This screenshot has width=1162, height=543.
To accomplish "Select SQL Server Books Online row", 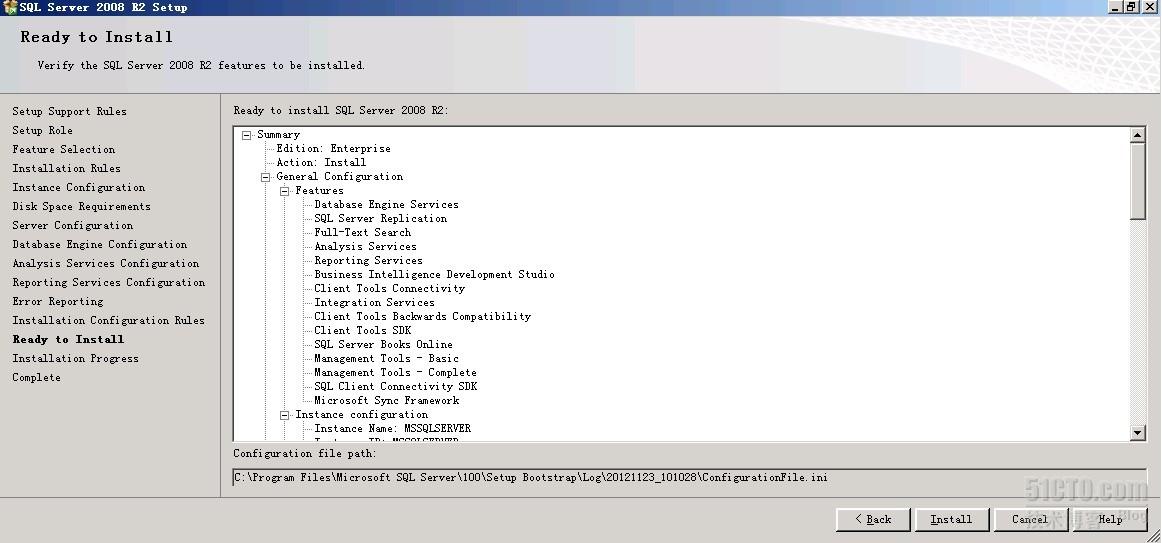I will point(383,345).
